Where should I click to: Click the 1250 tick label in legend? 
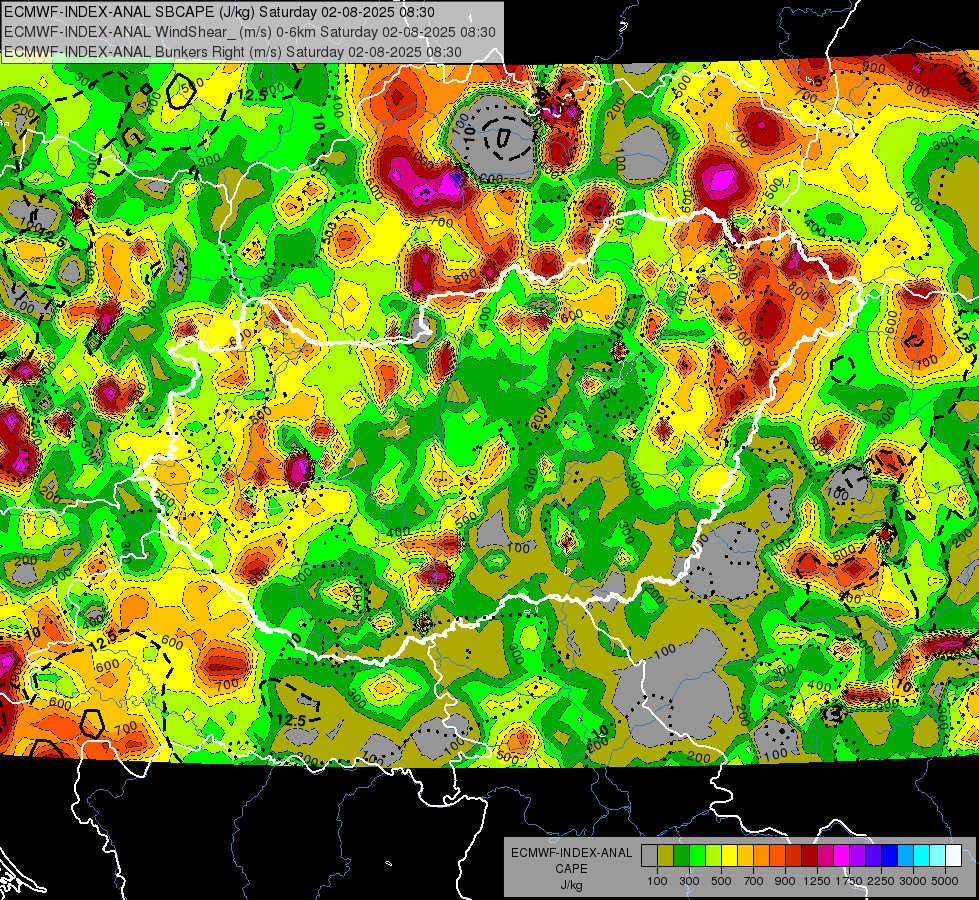pos(817,881)
